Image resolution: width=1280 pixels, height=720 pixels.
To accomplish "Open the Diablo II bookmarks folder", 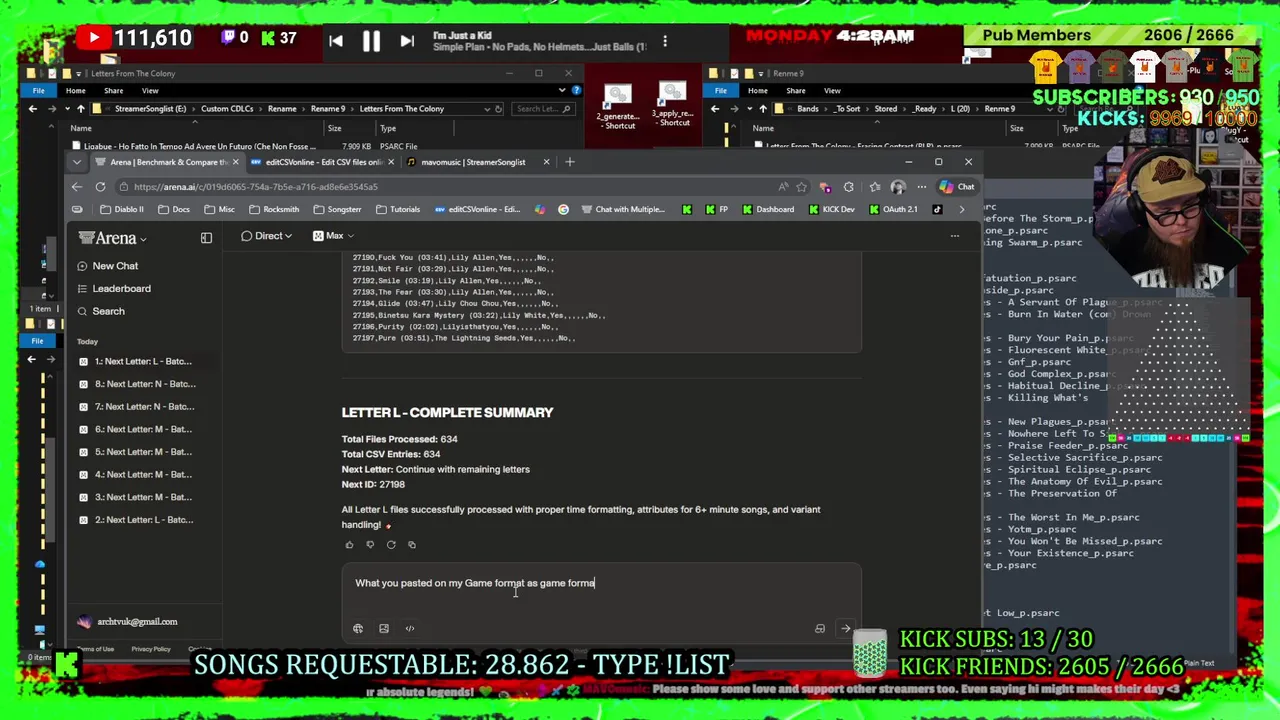I will [122, 210].
